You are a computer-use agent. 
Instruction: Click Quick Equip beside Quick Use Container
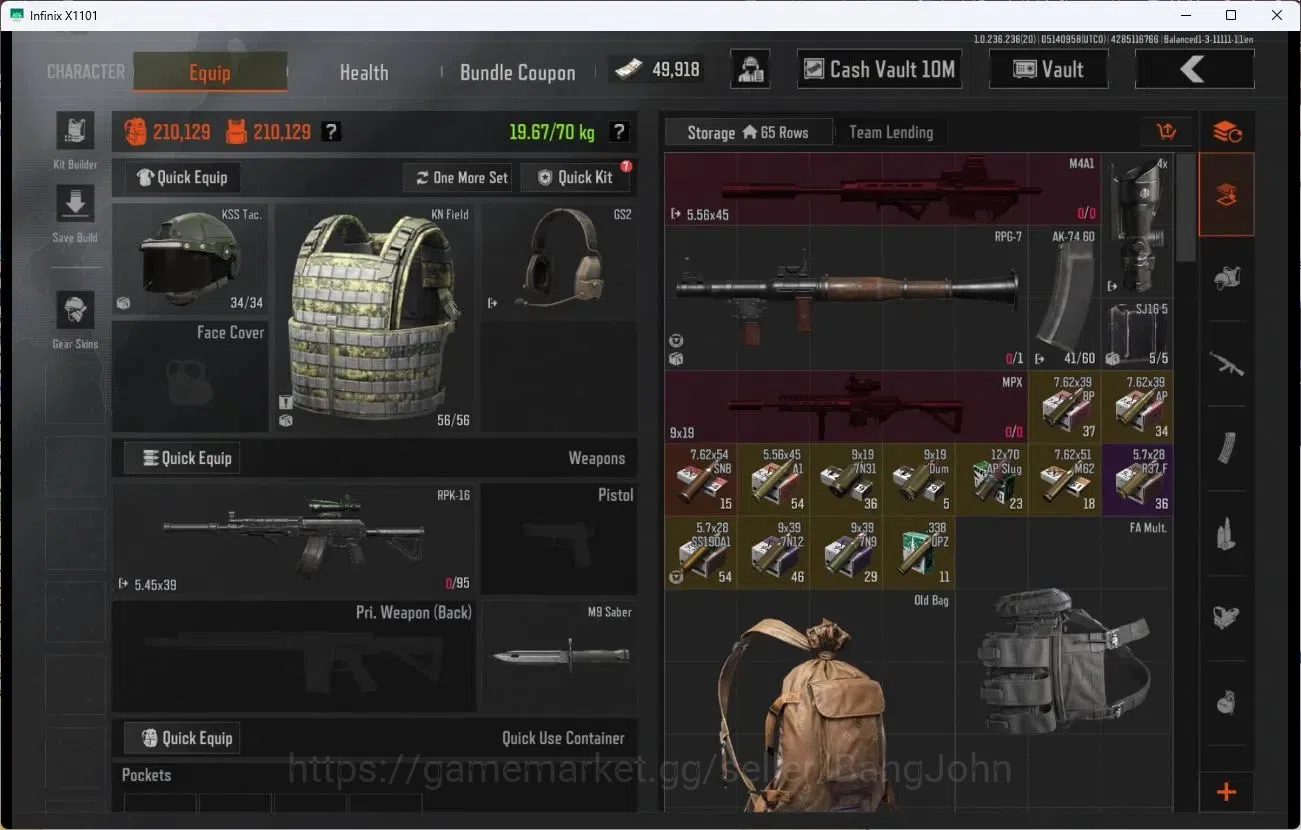[182, 738]
